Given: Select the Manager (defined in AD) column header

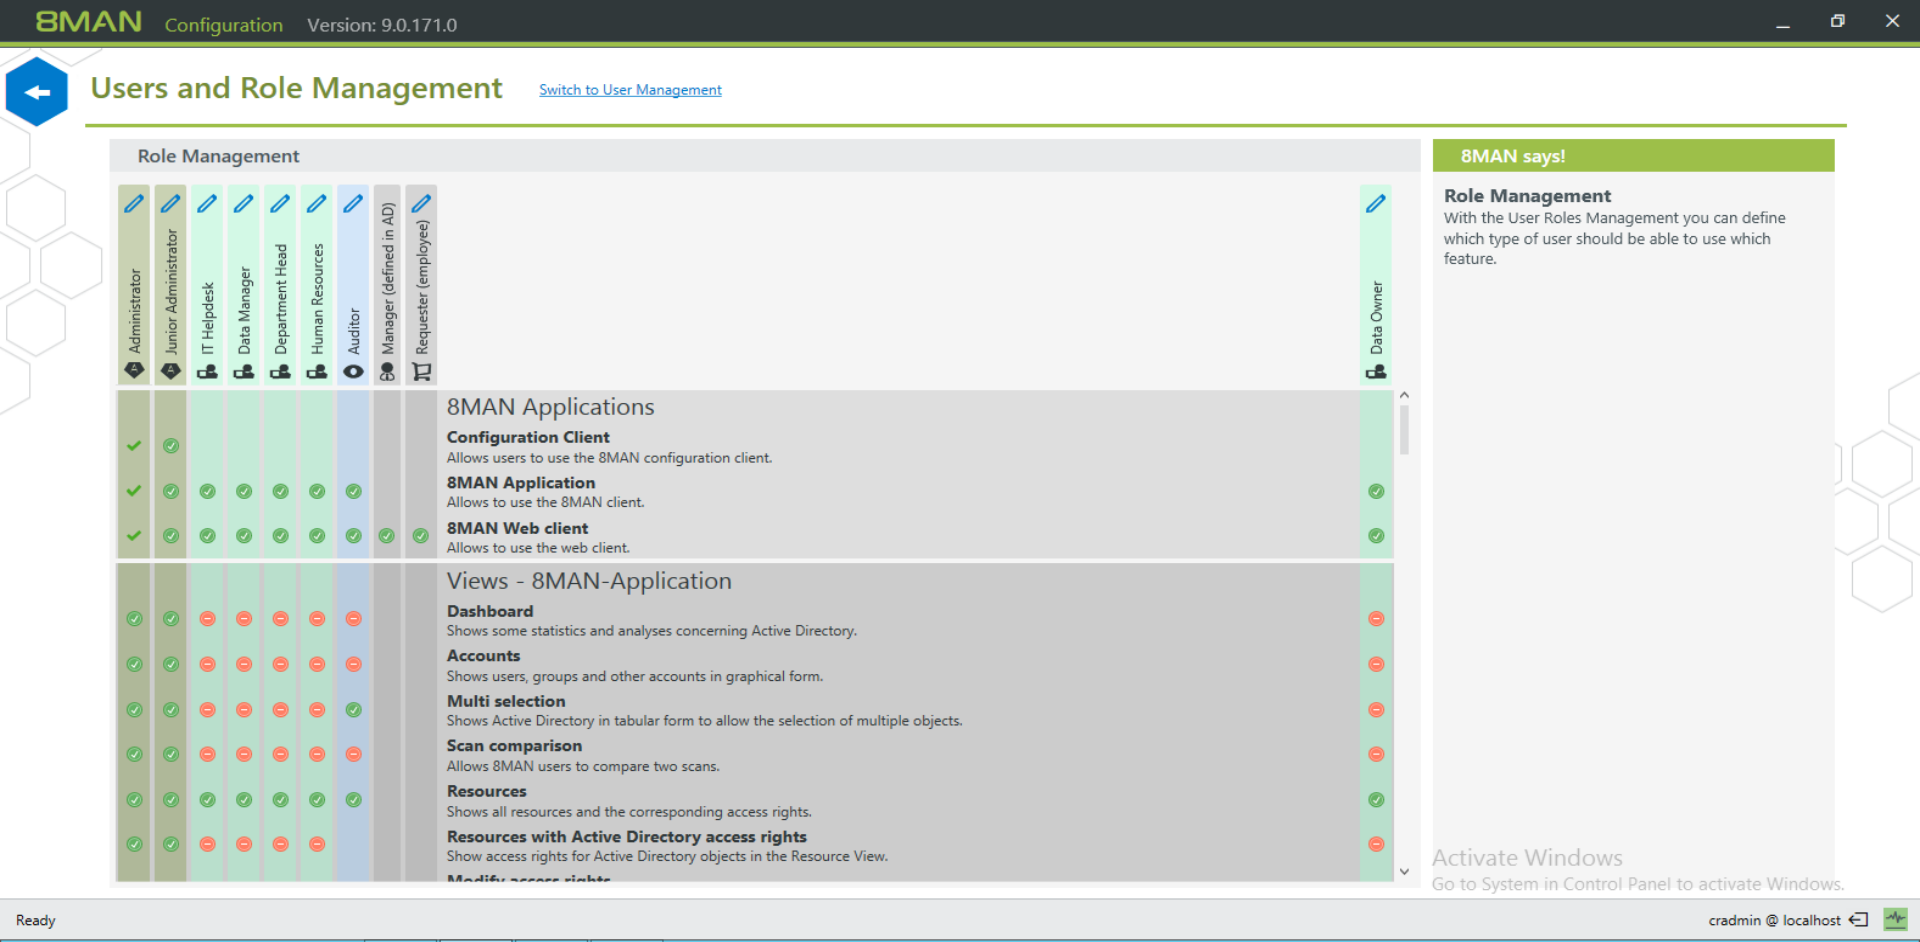Looking at the screenshot, I should (x=387, y=286).
